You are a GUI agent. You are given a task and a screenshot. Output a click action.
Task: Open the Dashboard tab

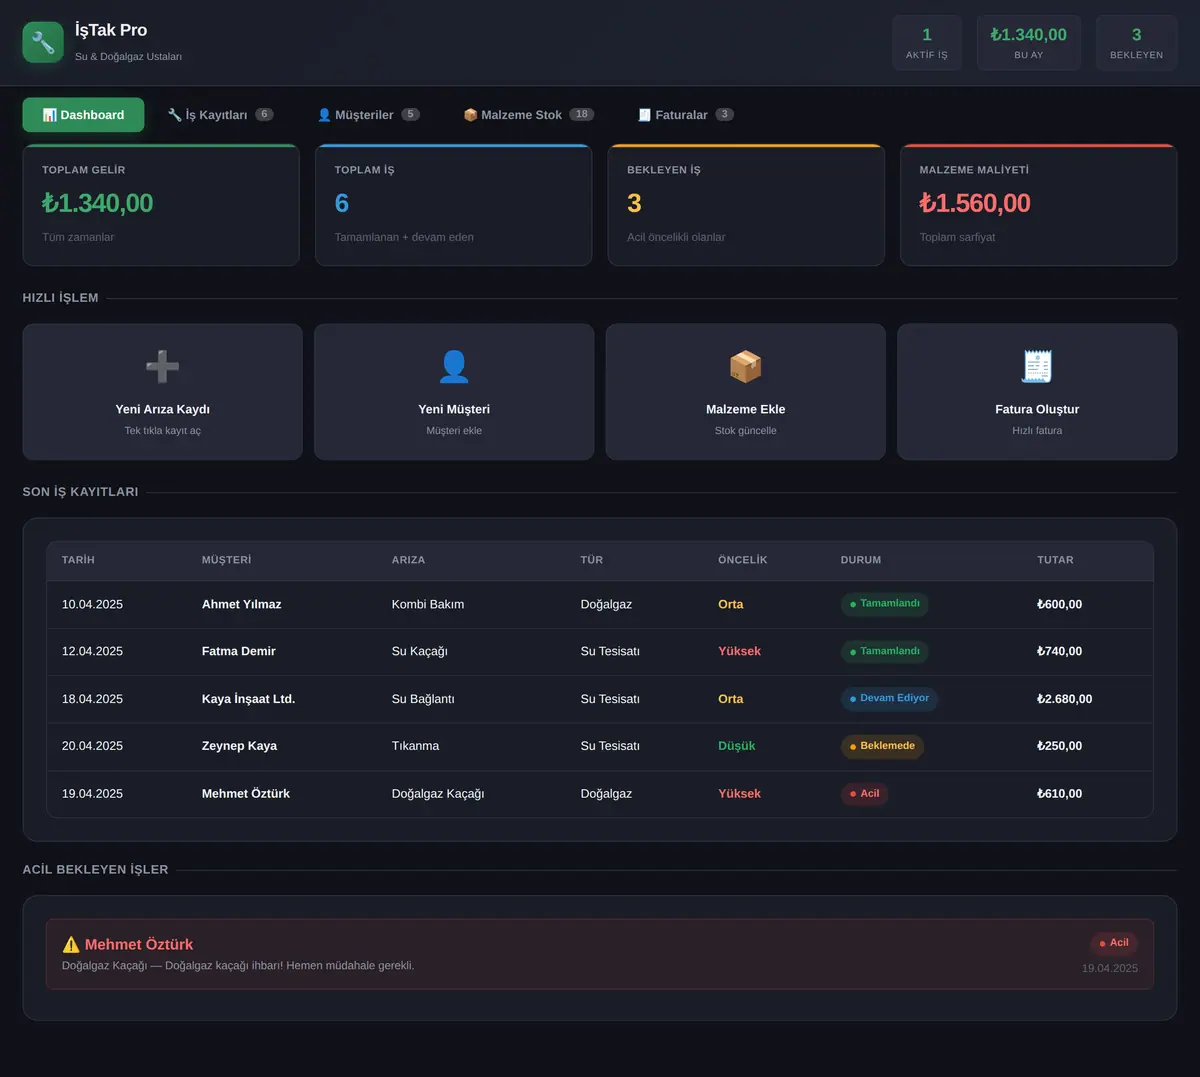(83, 115)
